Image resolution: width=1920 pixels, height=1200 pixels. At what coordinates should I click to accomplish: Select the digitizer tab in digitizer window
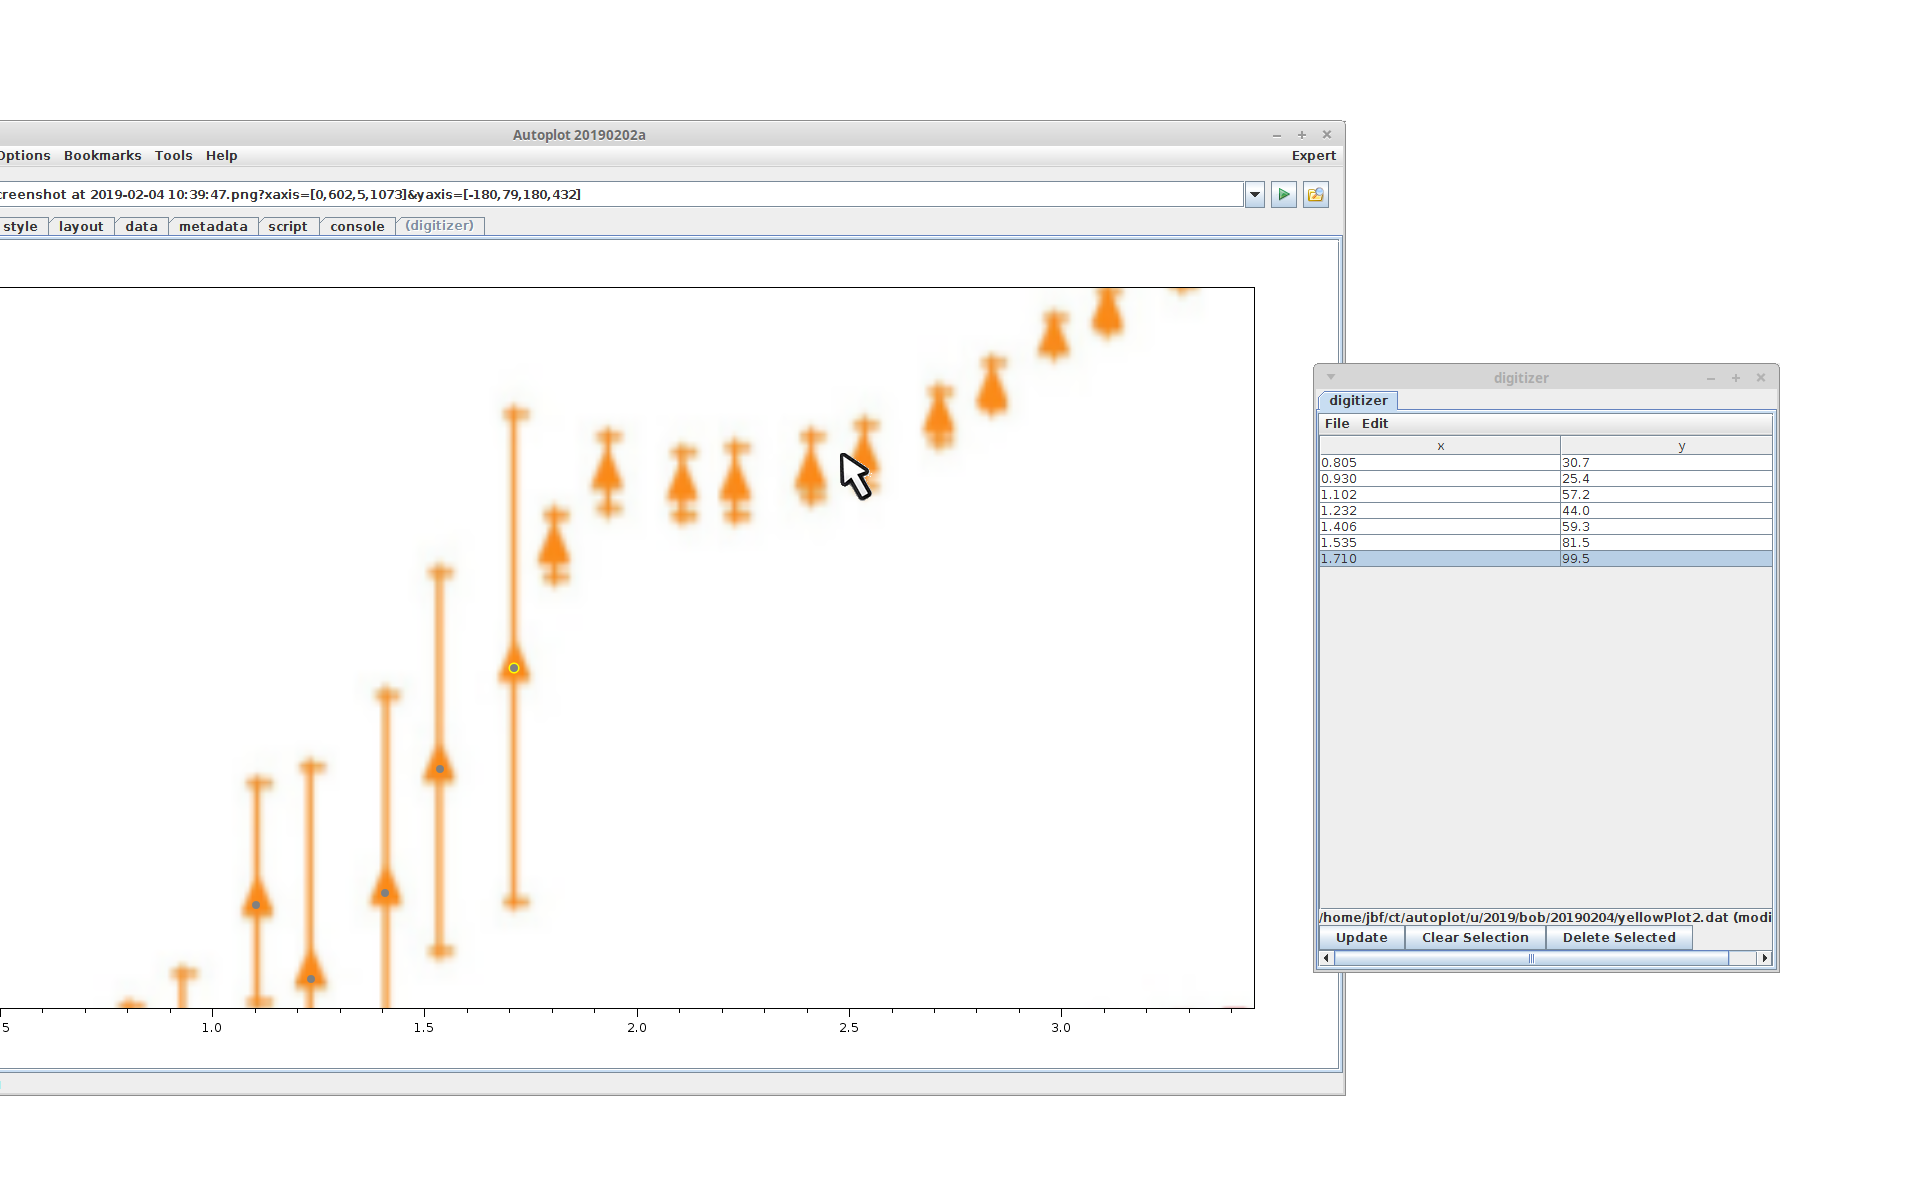pyautogui.click(x=1358, y=401)
